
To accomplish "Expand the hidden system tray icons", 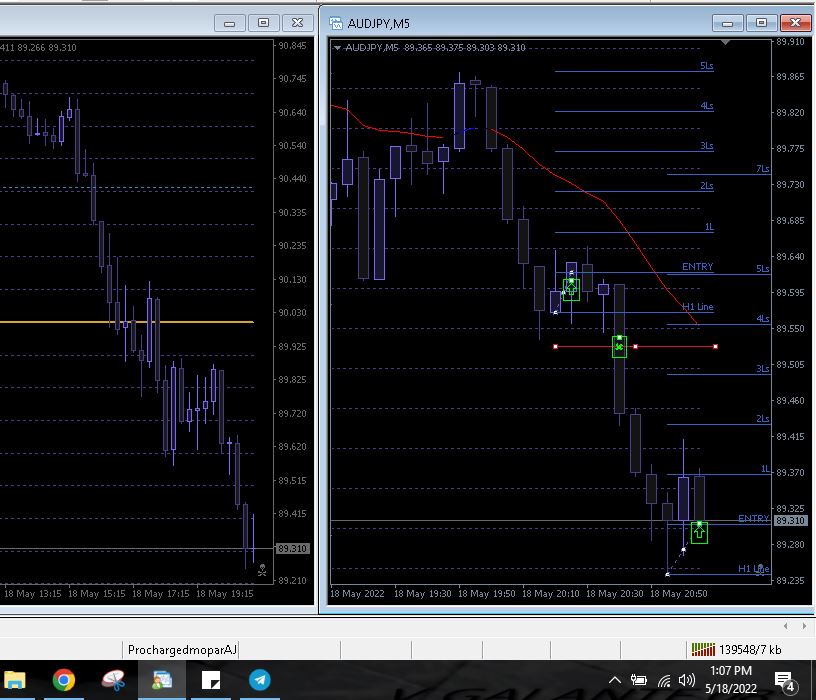I will tap(615, 680).
